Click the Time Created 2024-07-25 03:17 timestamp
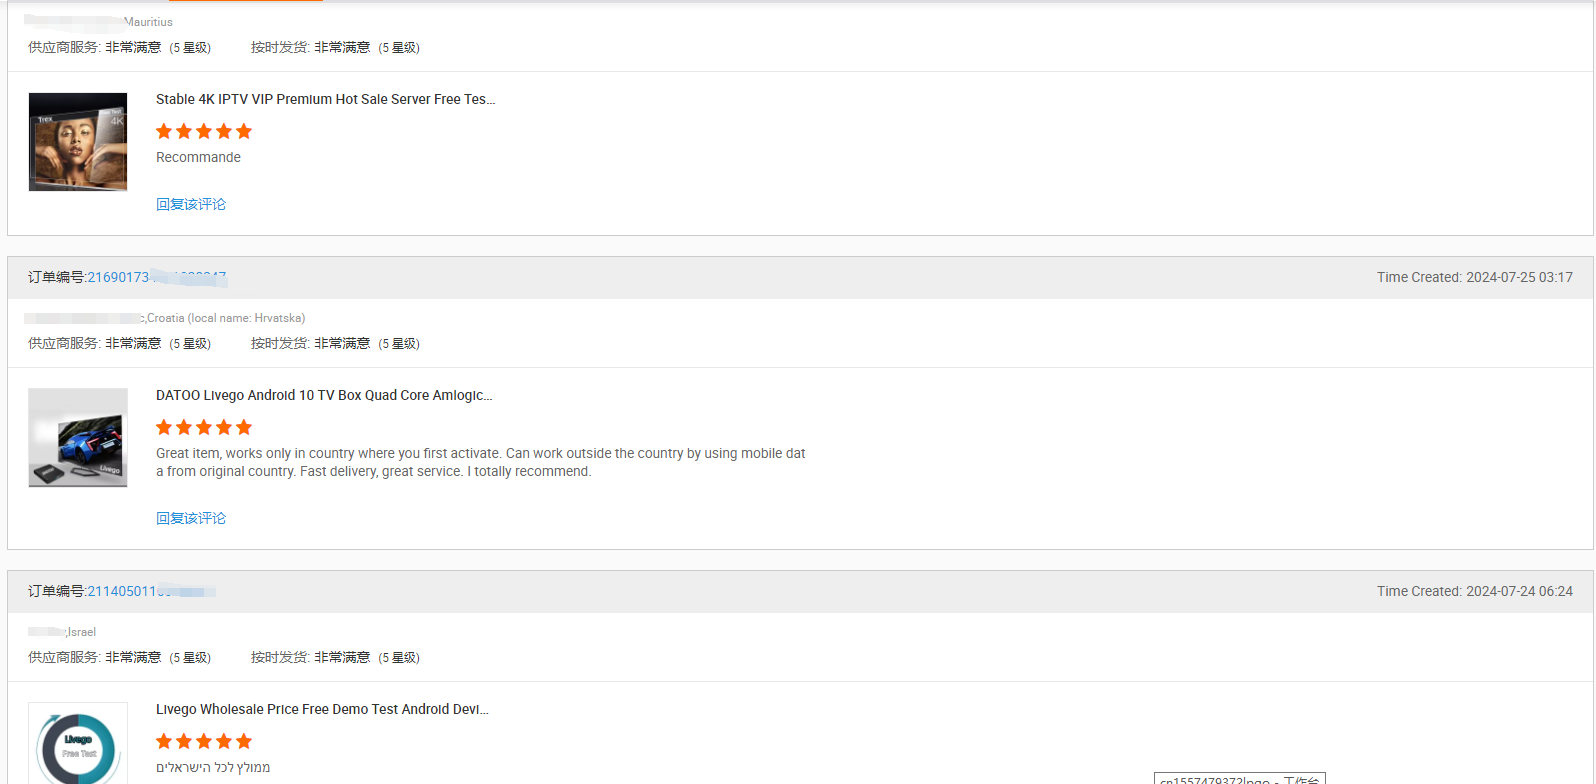 tap(1474, 277)
